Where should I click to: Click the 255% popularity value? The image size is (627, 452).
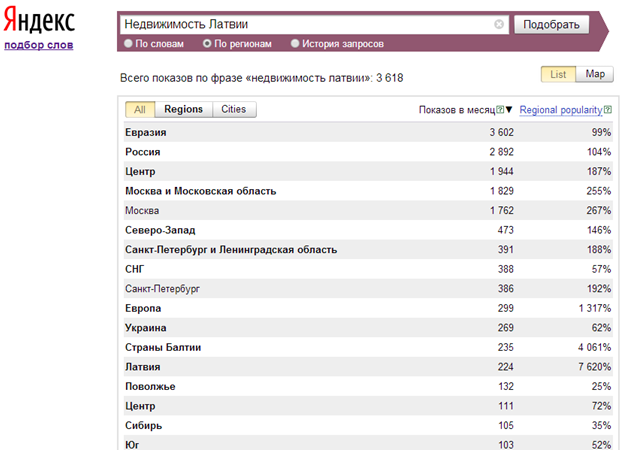(599, 191)
